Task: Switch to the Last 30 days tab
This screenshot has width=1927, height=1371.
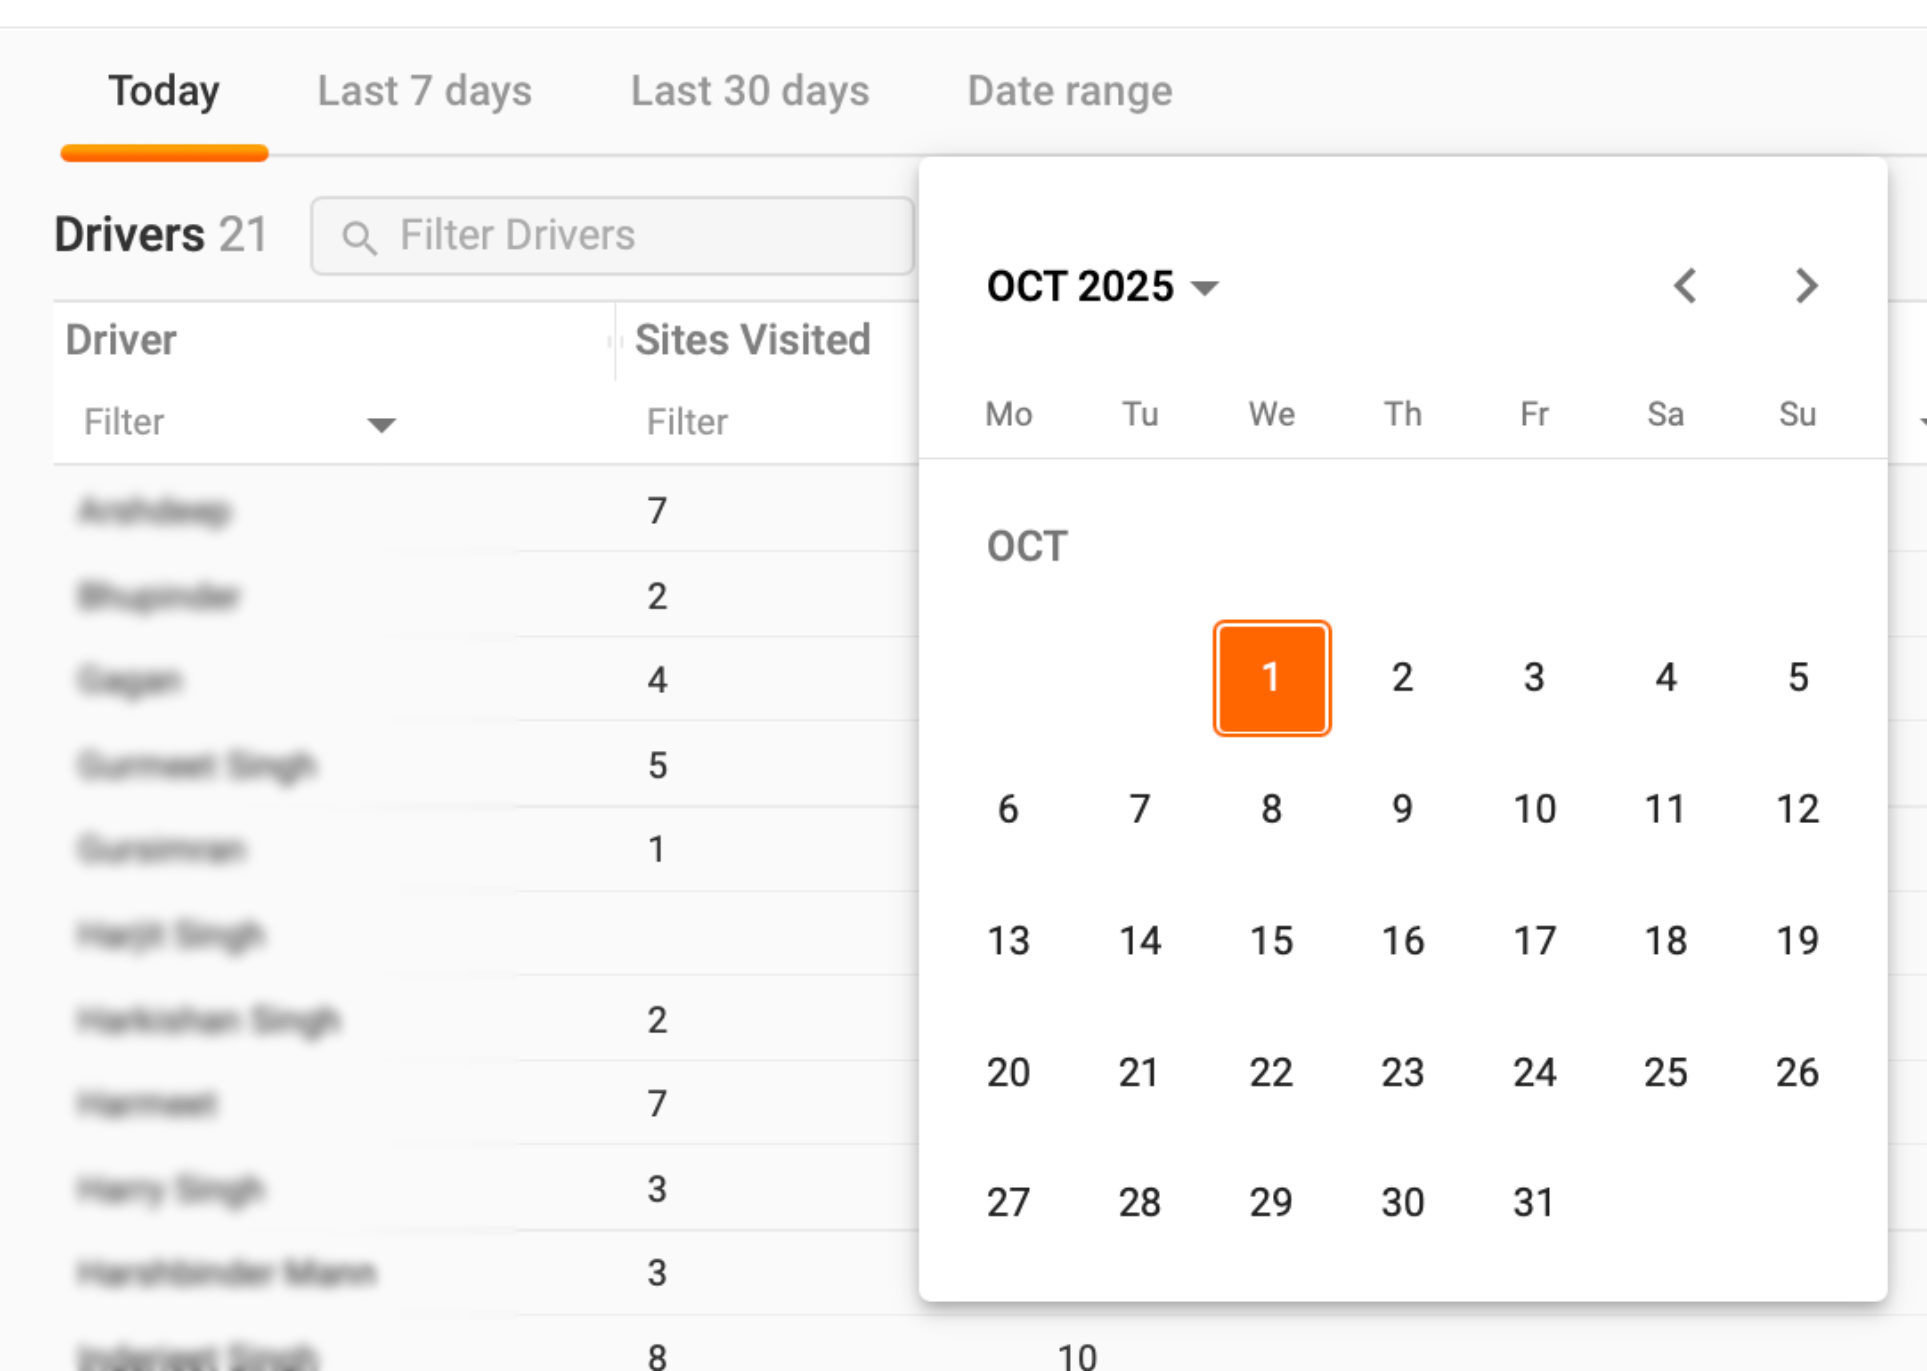Action: pyautogui.click(x=749, y=91)
